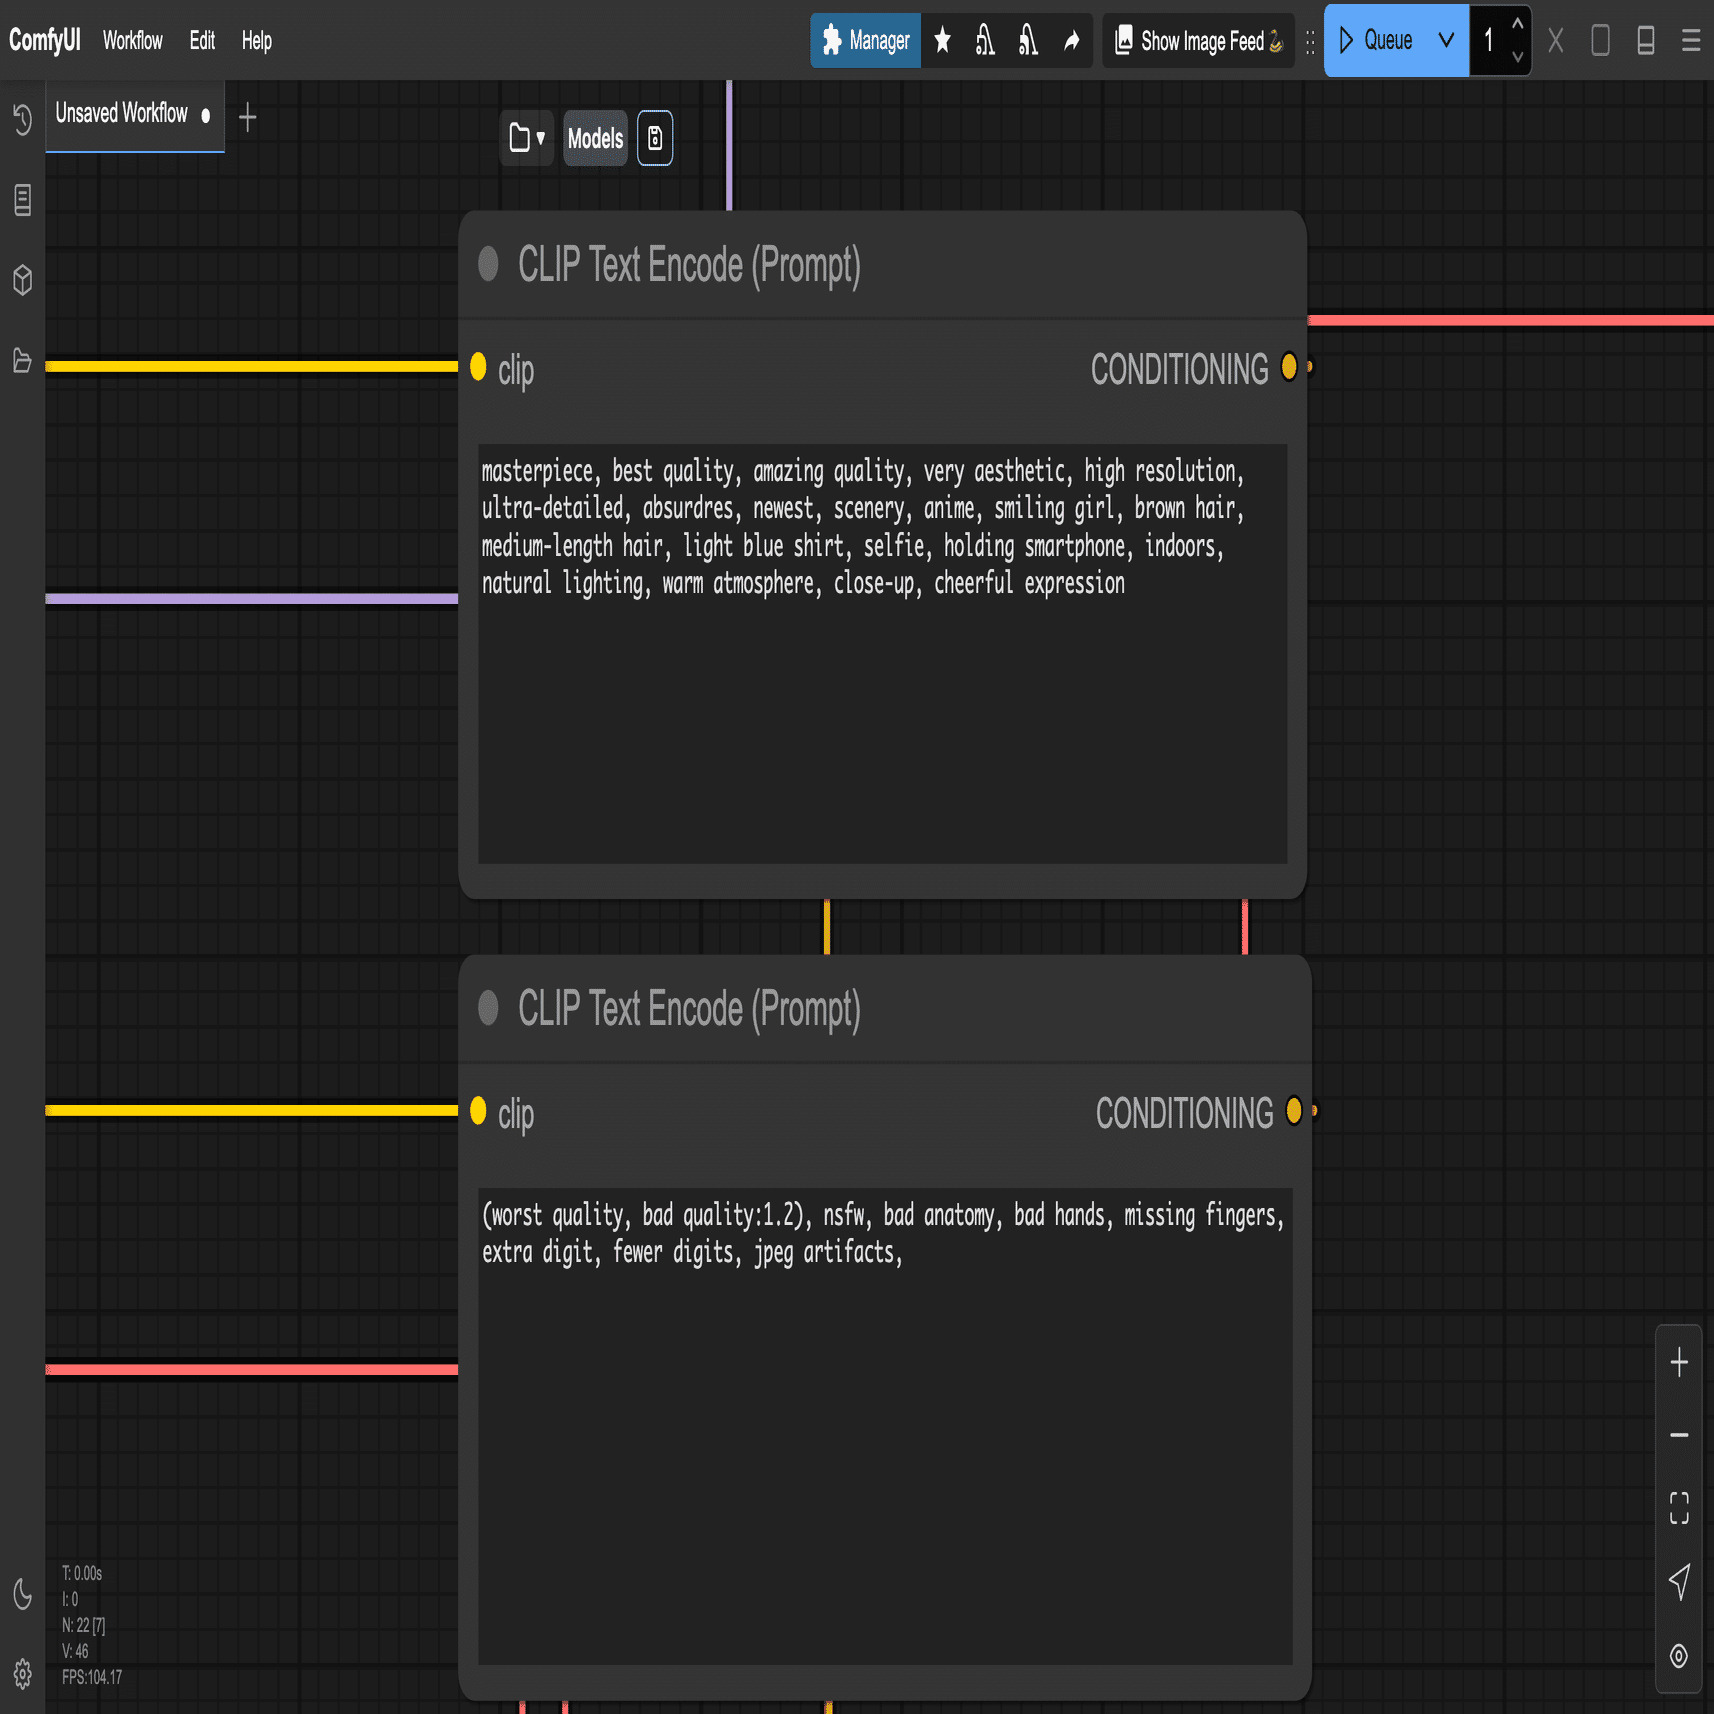Click the bottom panel toggle icon
The width and height of the screenshot is (1714, 1714).
point(1646,41)
